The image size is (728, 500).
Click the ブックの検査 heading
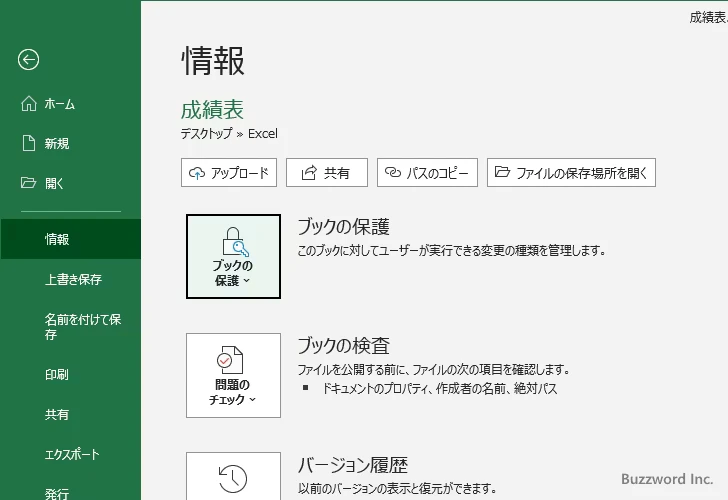(x=344, y=346)
